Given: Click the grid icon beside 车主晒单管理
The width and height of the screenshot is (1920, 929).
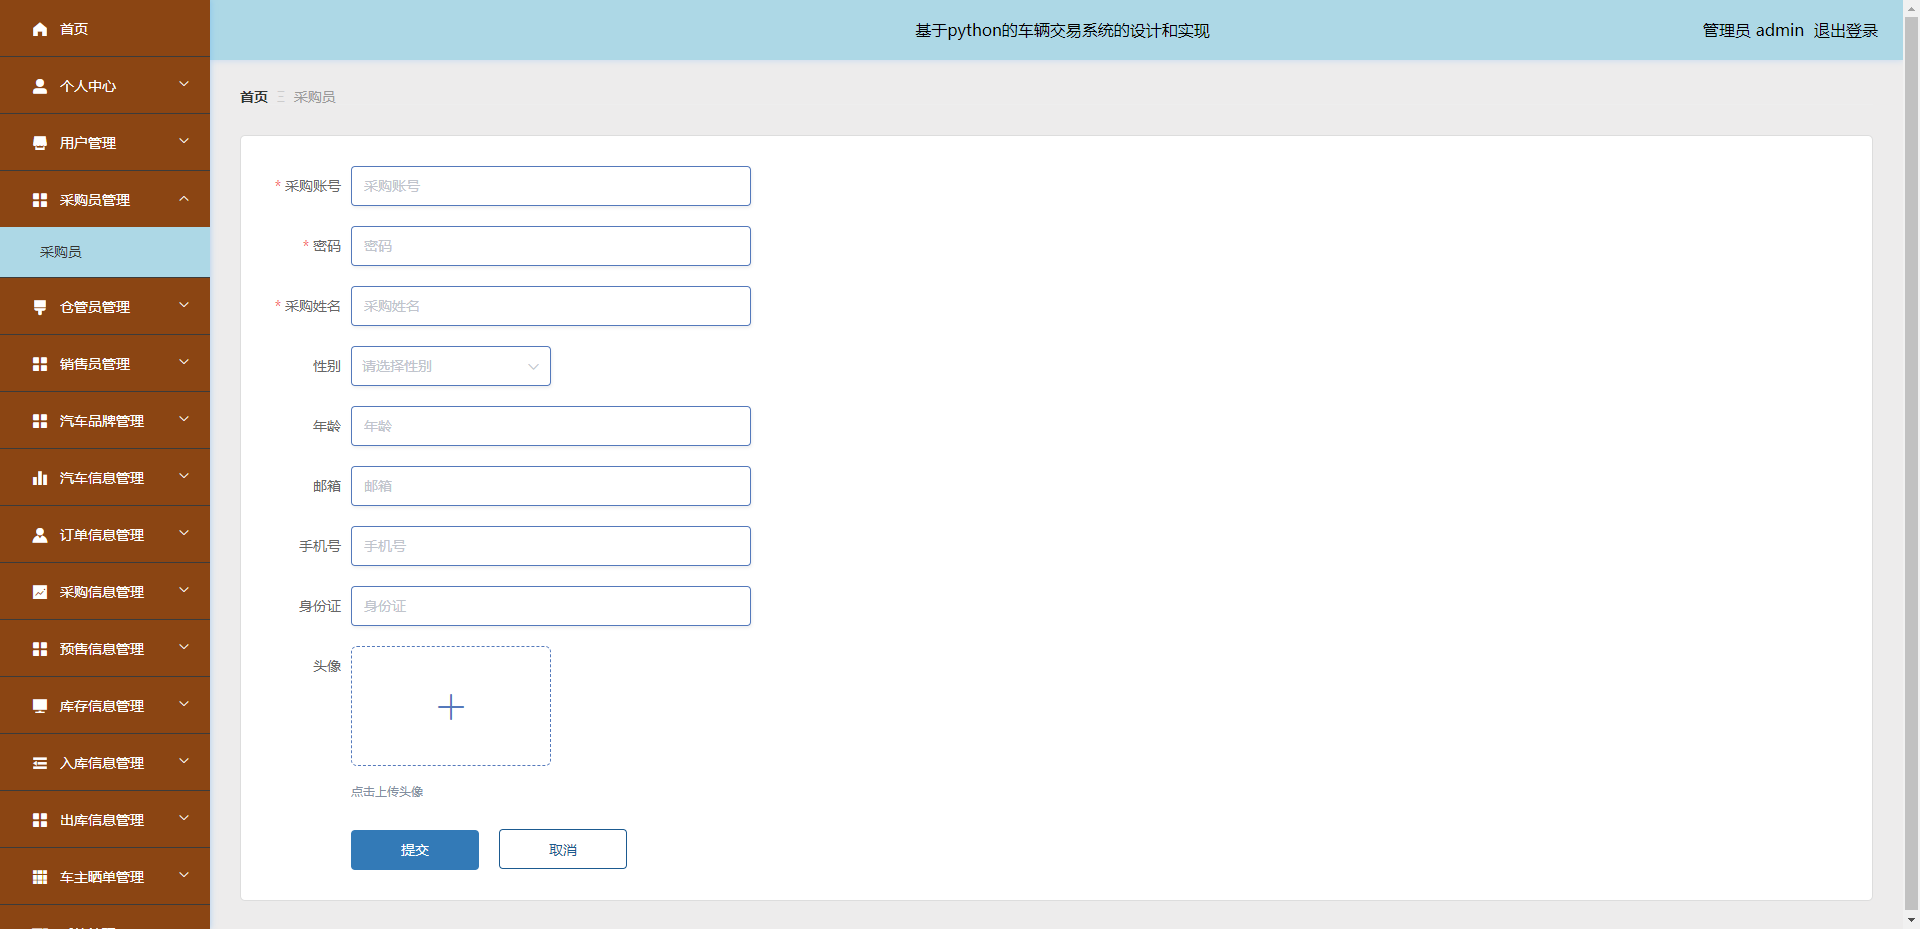Looking at the screenshot, I should tap(40, 877).
